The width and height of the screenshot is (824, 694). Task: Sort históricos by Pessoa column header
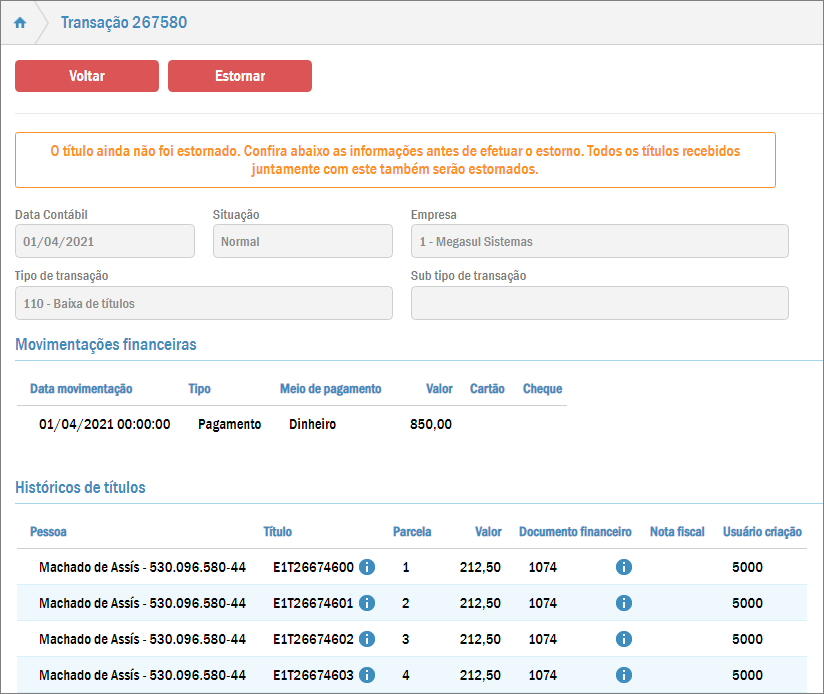(x=48, y=532)
